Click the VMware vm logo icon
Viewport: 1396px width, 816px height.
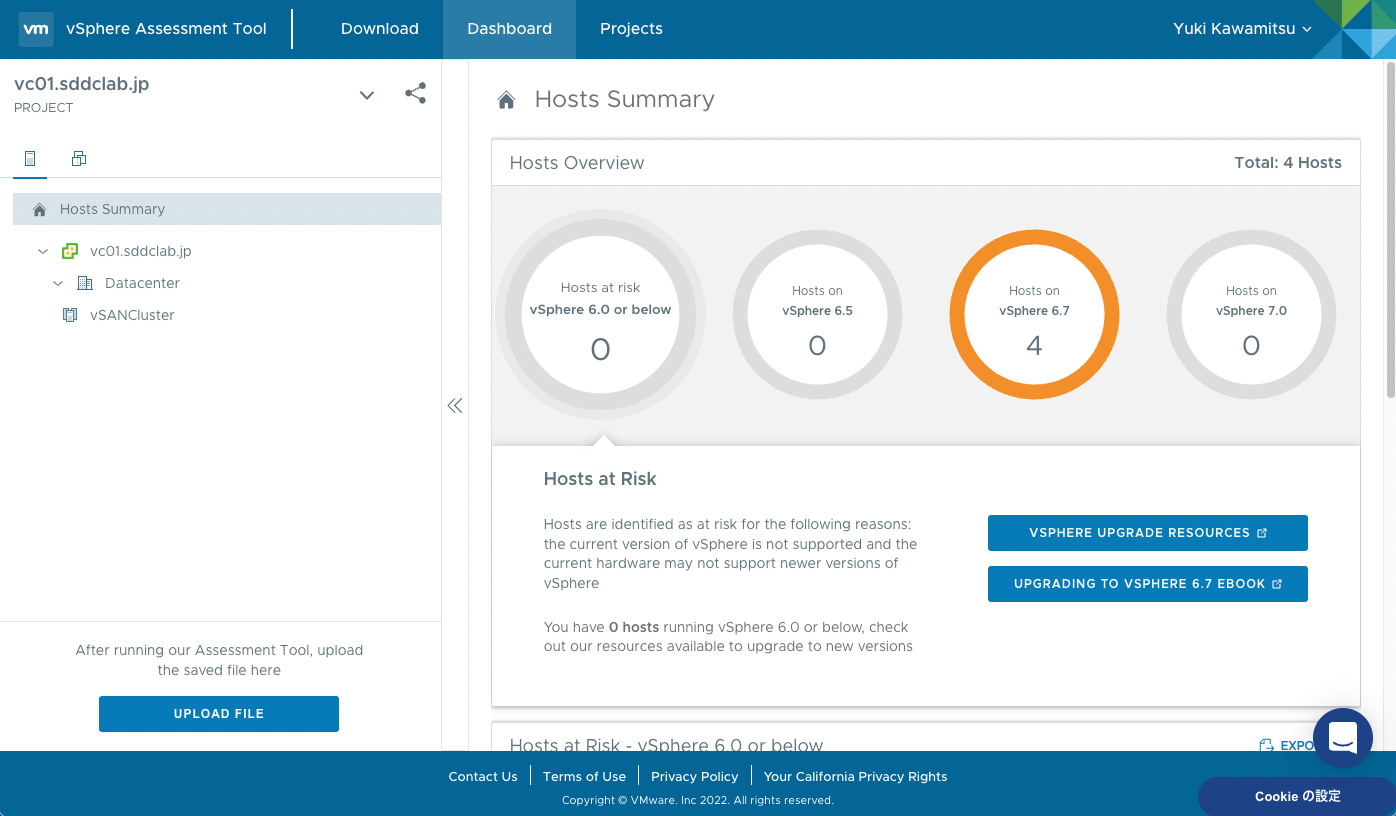click(x=36, y=29)
